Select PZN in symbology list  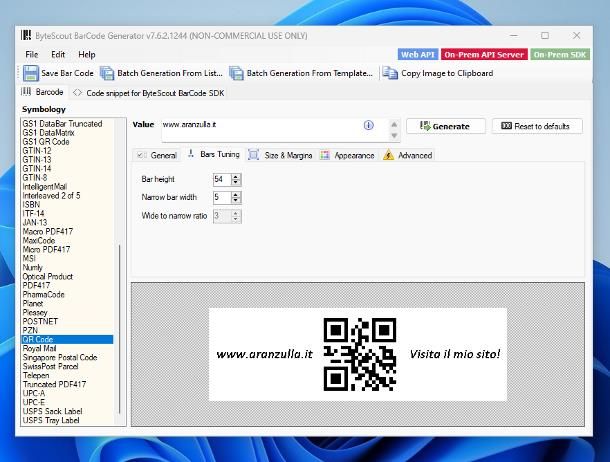(30, 330)
